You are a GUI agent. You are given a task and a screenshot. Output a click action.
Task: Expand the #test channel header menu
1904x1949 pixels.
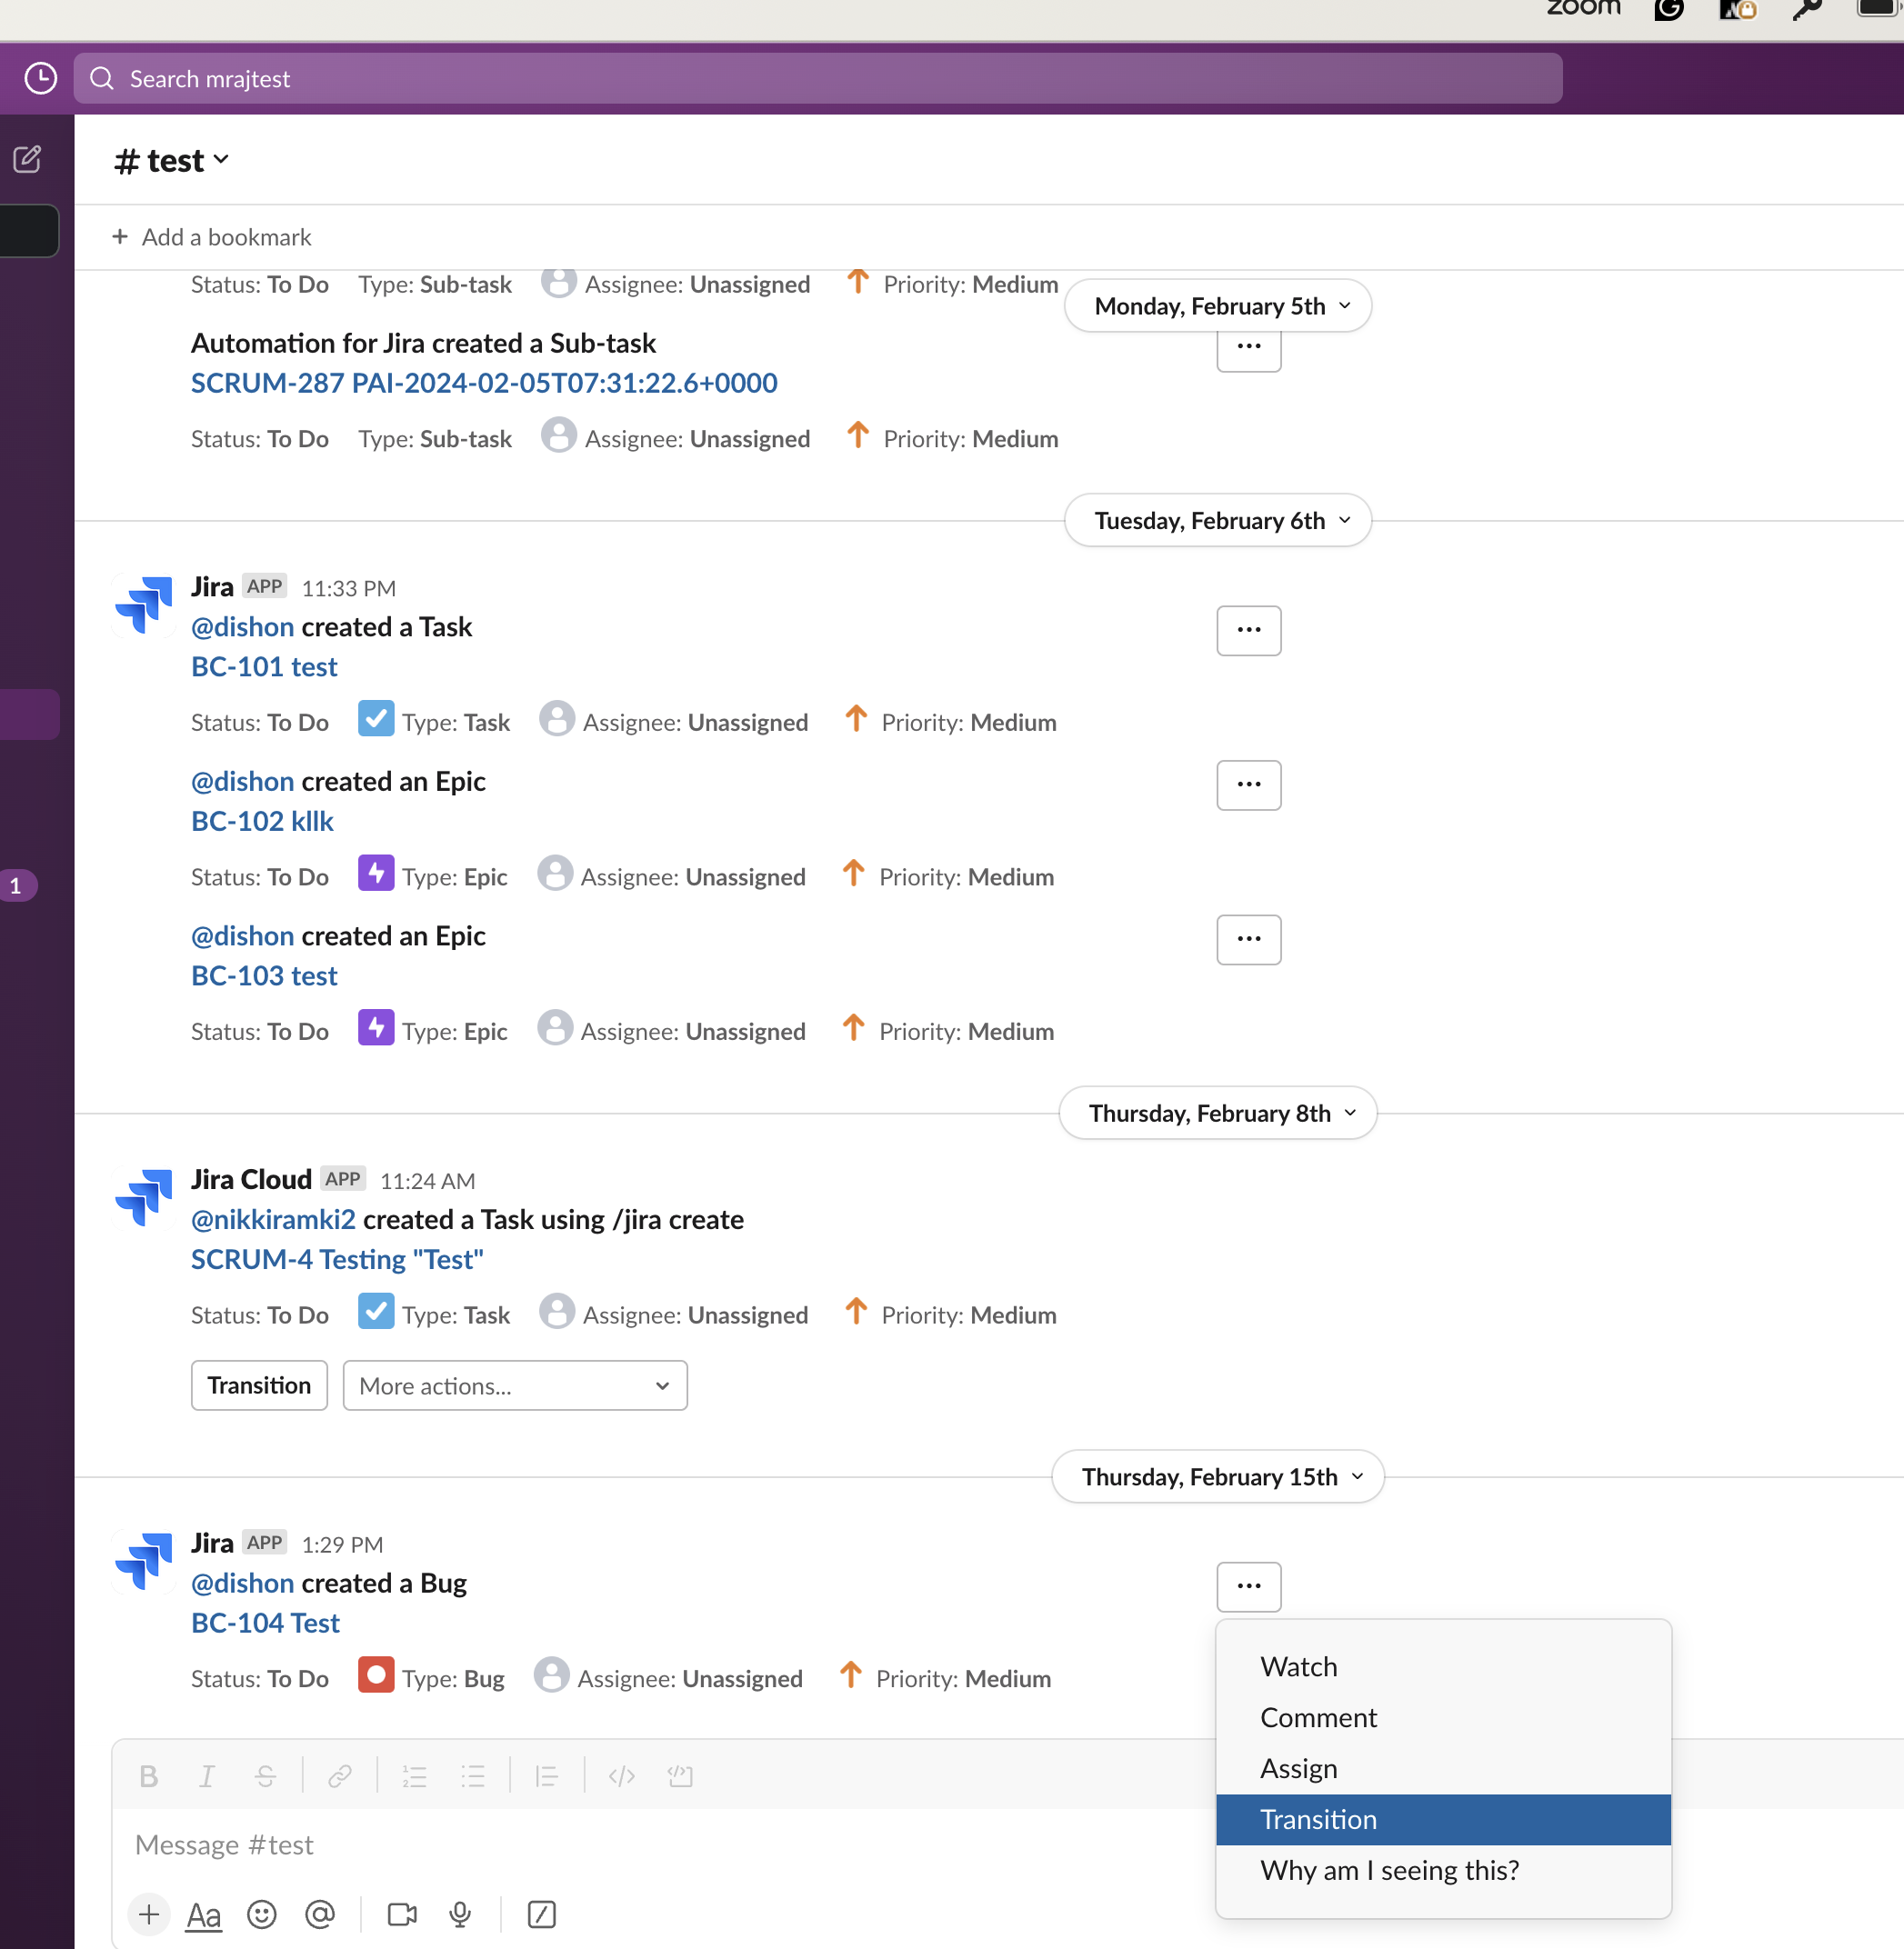171,159
